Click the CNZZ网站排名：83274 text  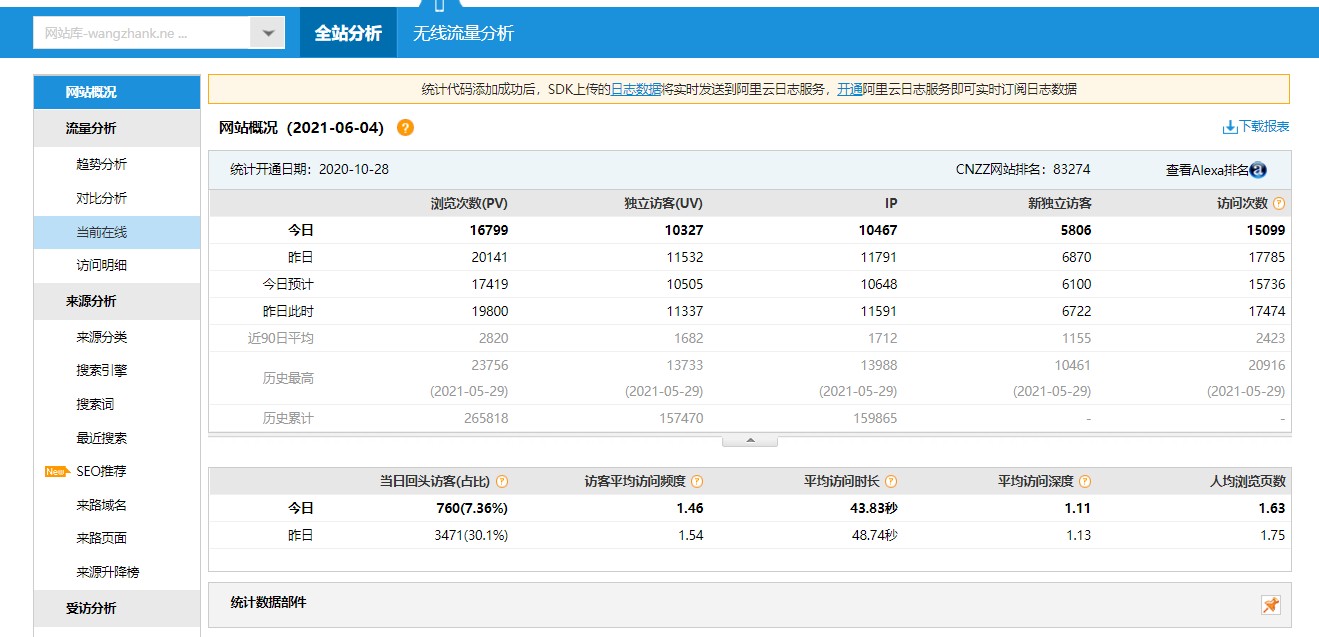[x=1023, y=169]
